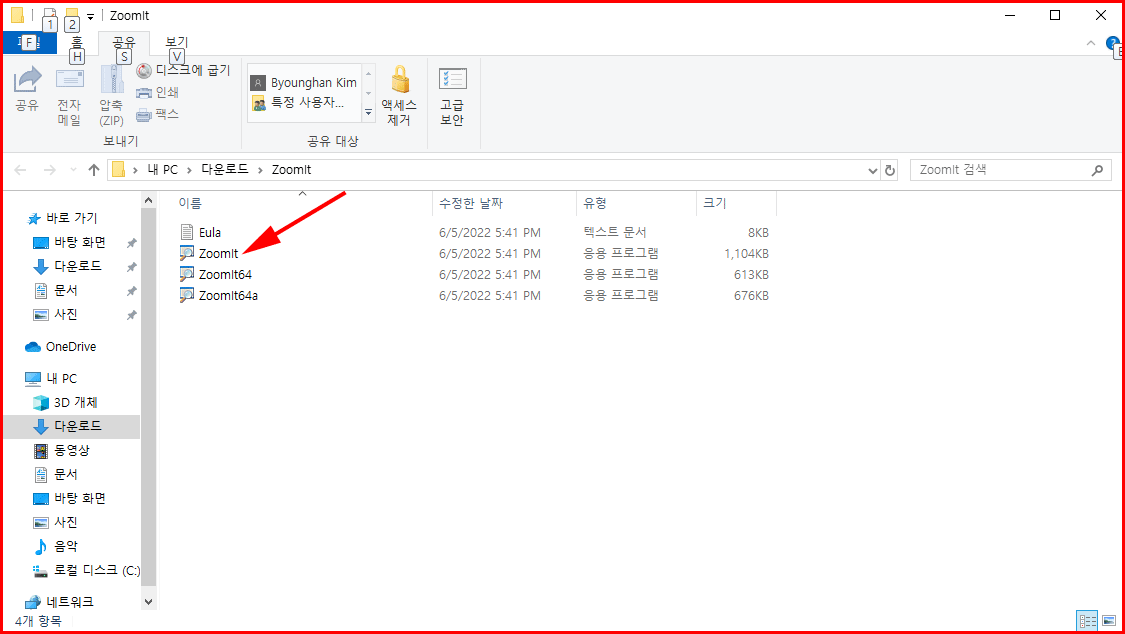Open pinned Downloads (다운로드) under Quick access

(77, 266)
